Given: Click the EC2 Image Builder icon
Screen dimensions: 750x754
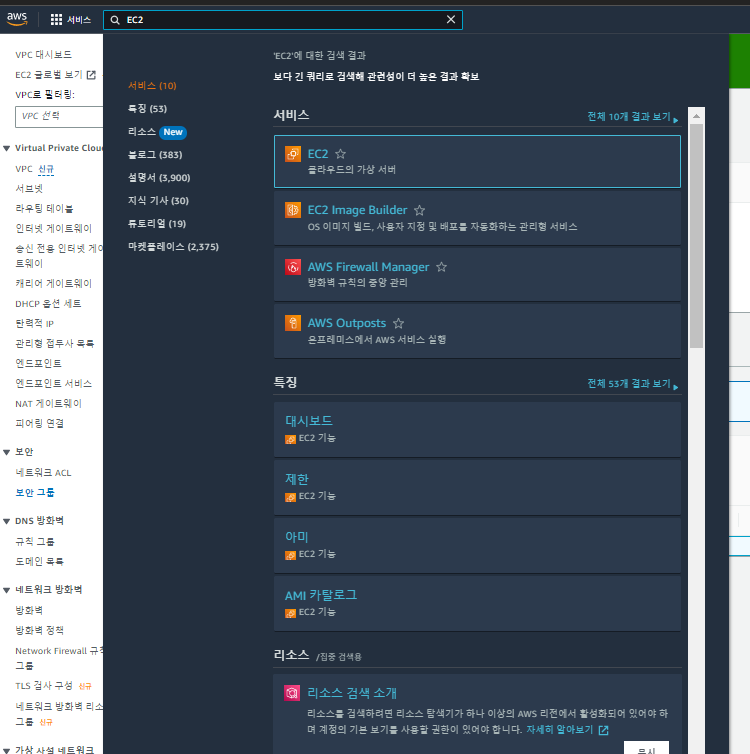Looking at the screenshot, I should coord(293,210).
